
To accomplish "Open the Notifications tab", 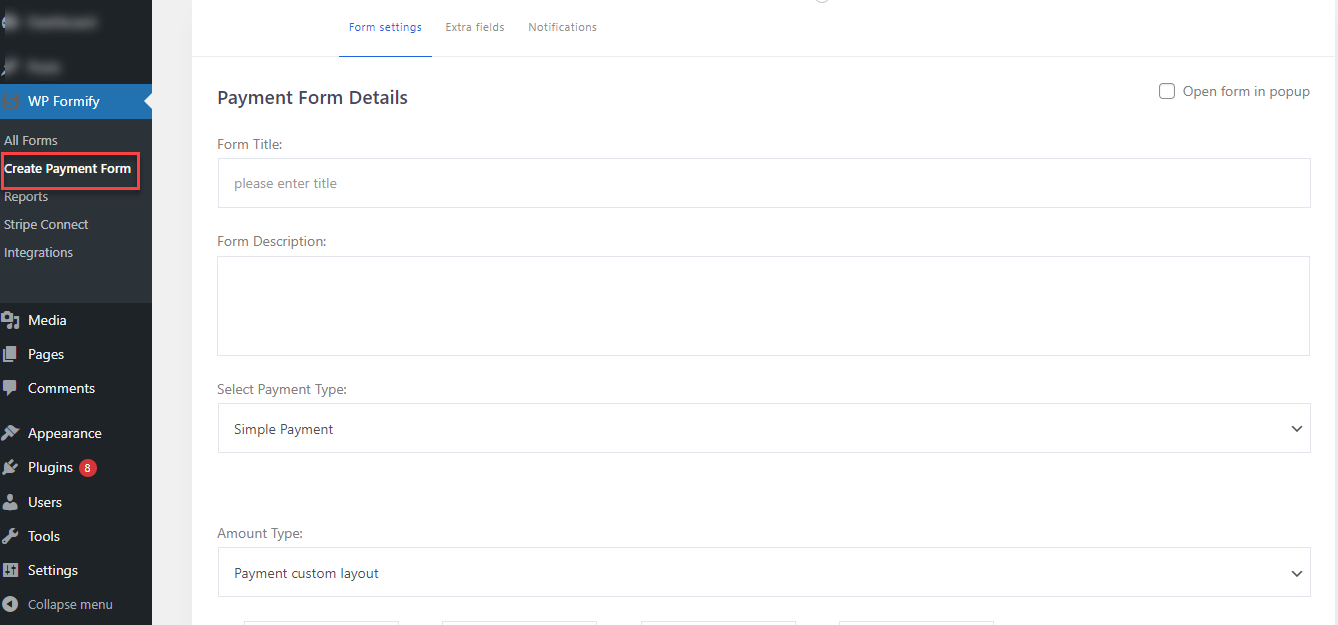I will 563,27.
